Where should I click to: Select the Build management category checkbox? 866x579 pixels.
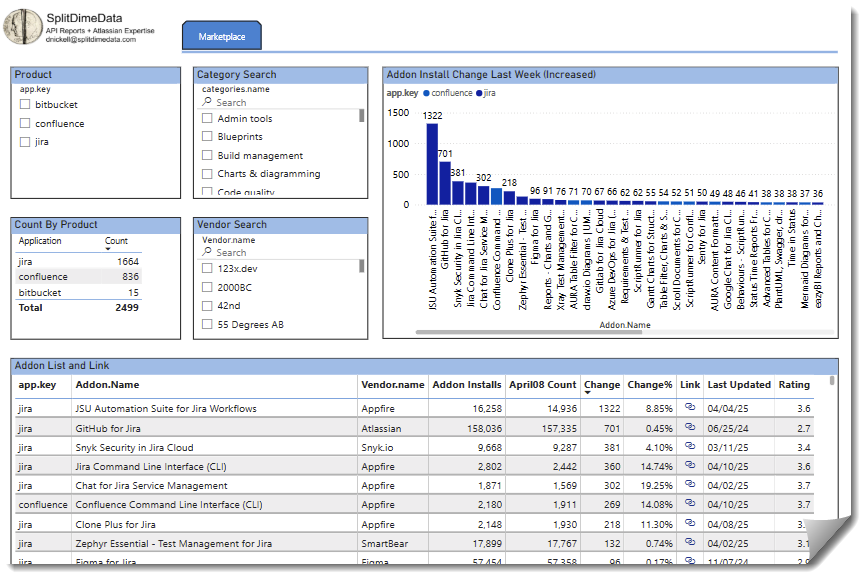207,155
